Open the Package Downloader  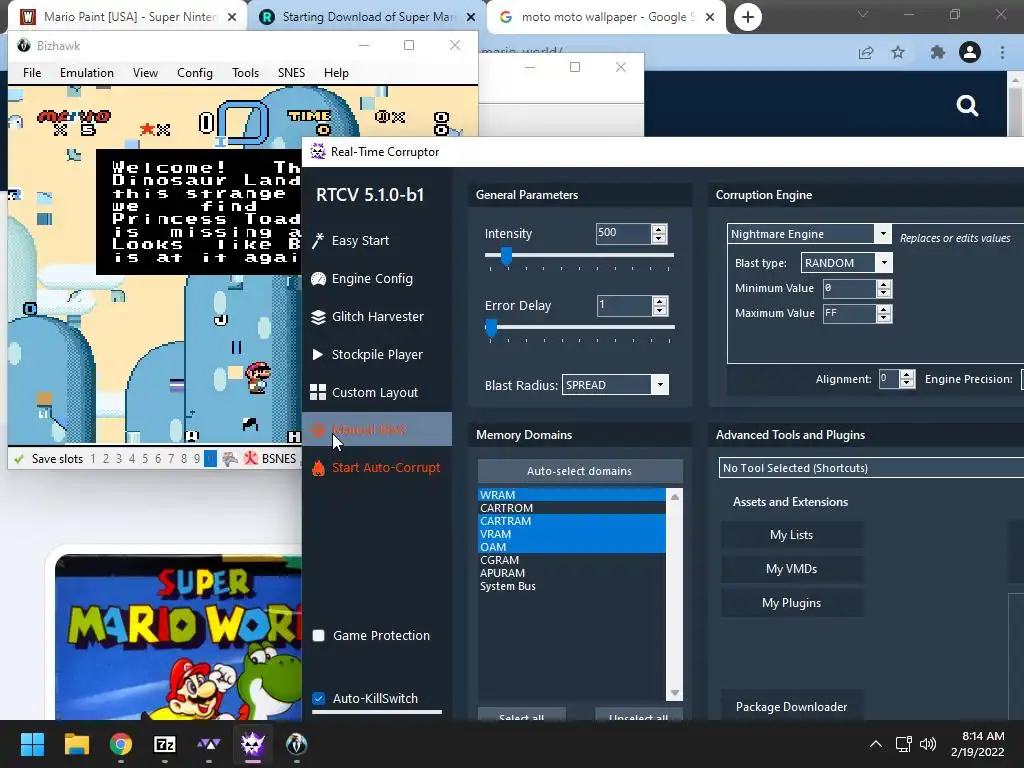pyautogui.click(x=792, y=707)
